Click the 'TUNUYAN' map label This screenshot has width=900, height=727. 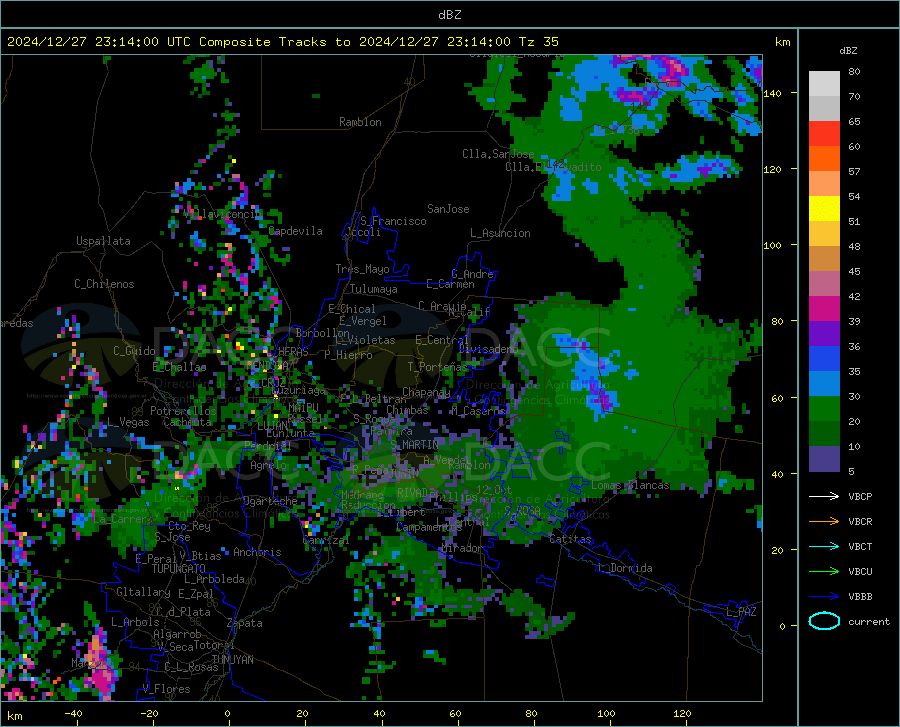tap(232, 660)
